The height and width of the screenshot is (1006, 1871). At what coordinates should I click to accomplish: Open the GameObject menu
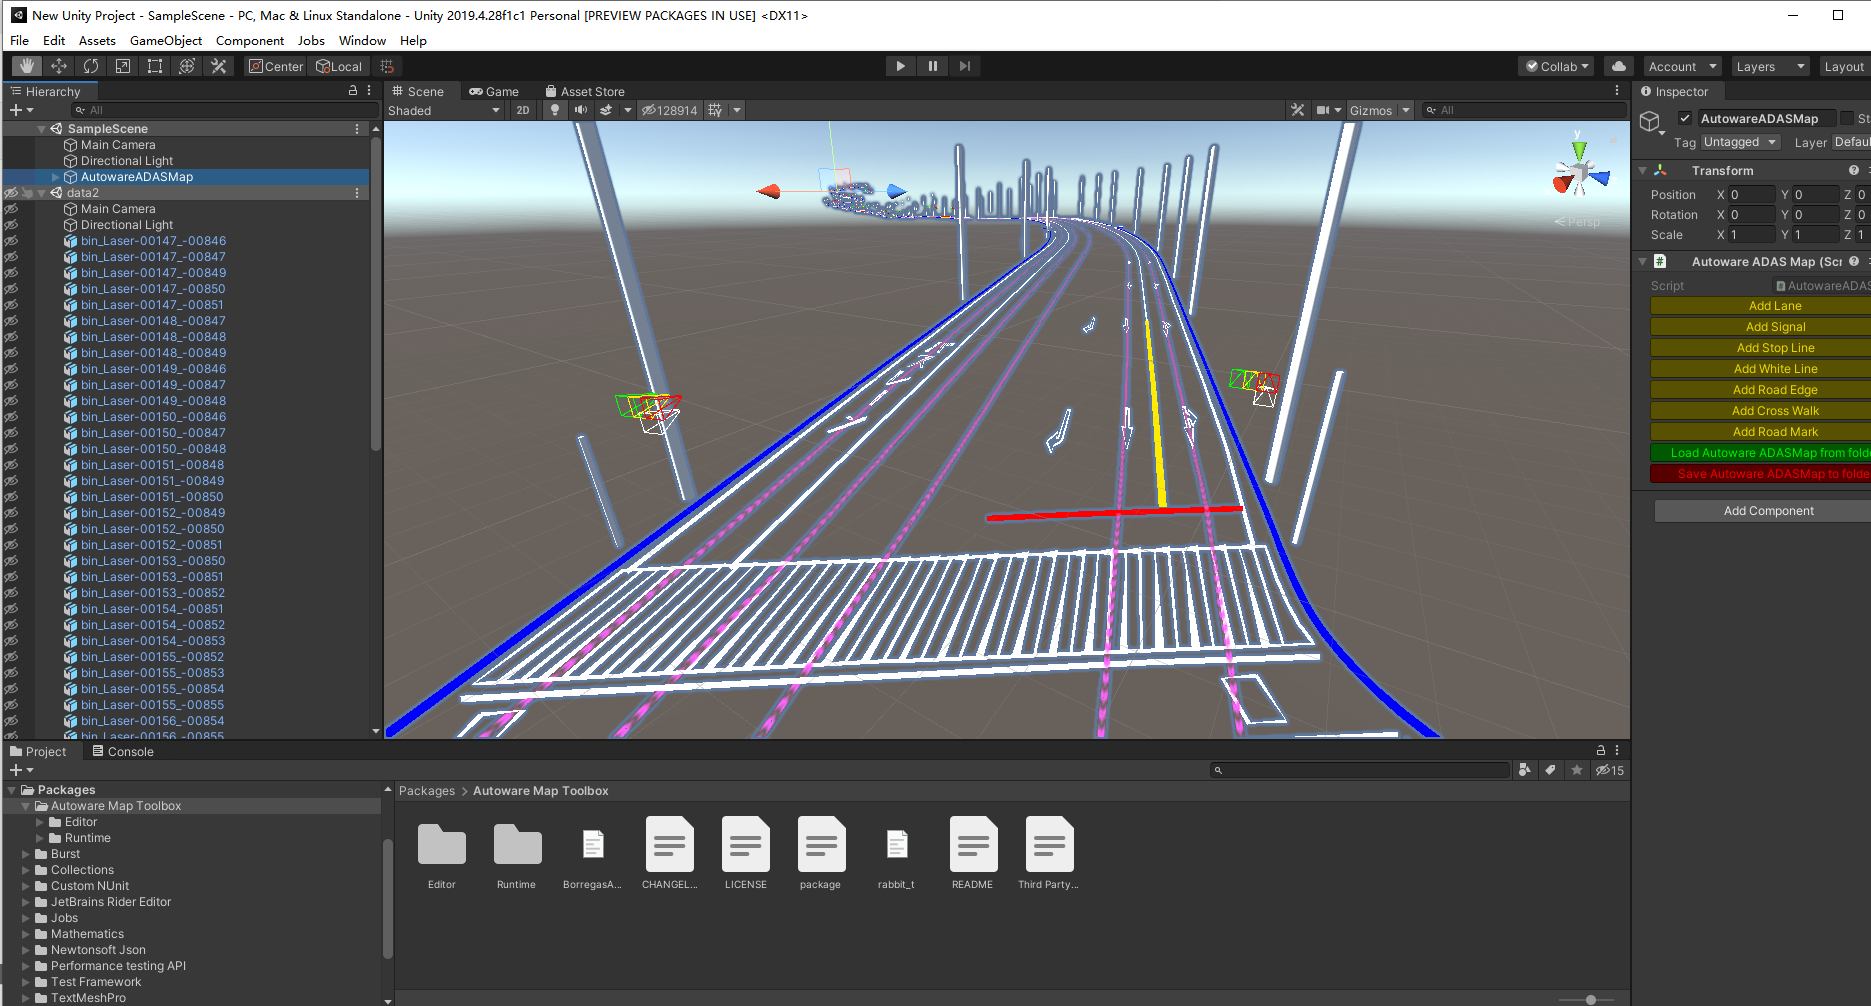pyautogui.click(x=166, y=40)
